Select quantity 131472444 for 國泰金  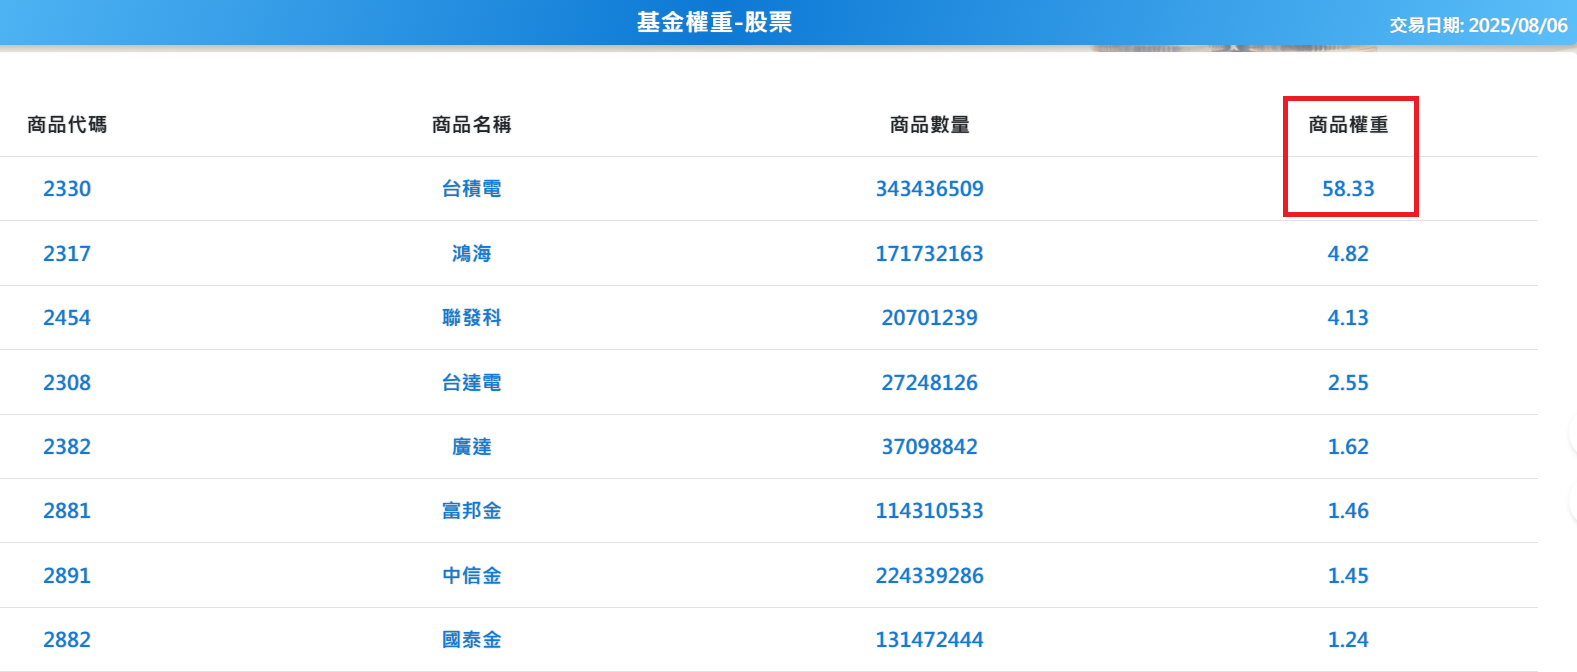(x=930, y=640)
